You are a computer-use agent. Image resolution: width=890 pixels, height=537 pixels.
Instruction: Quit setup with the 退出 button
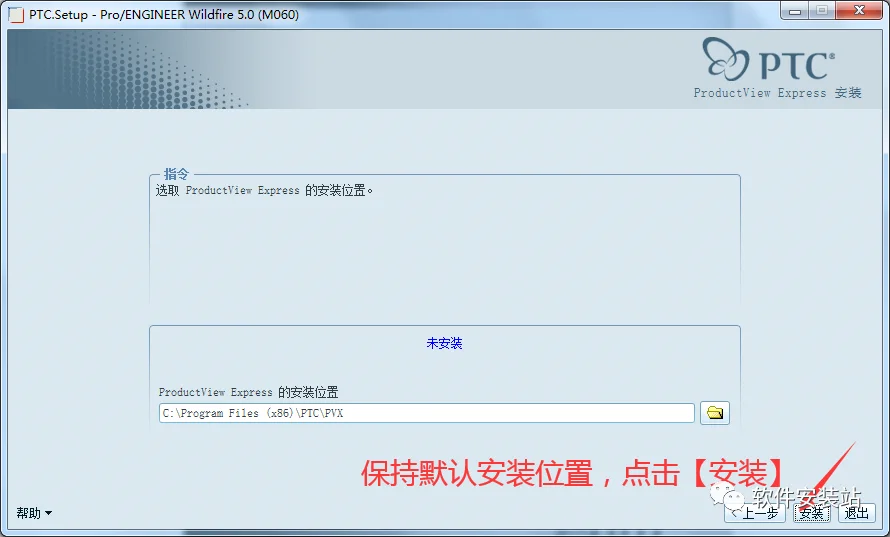tap(857, 513)
